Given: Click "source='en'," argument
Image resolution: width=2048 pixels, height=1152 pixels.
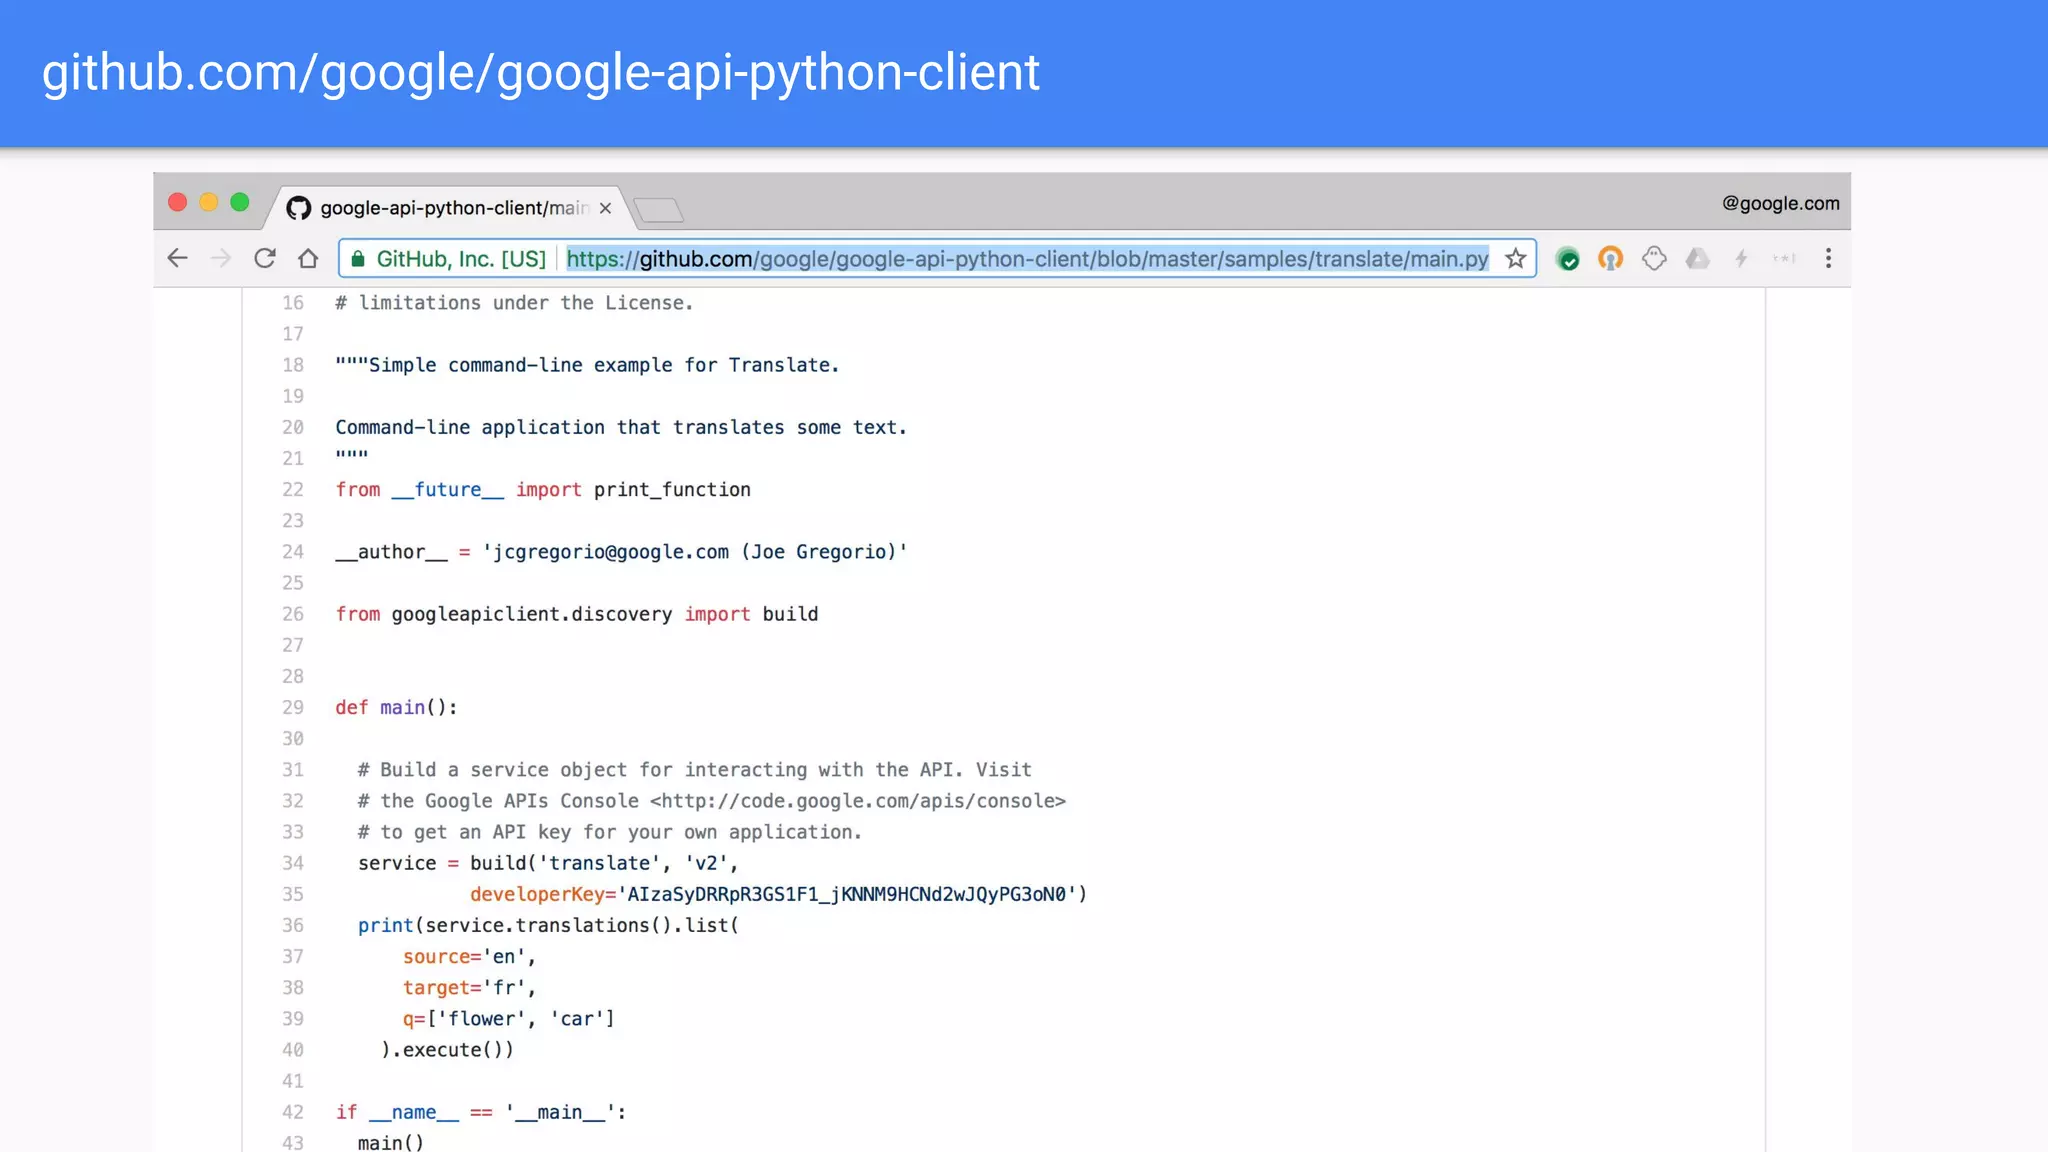Looking at the screenshot, I should (x=469, y=957).
